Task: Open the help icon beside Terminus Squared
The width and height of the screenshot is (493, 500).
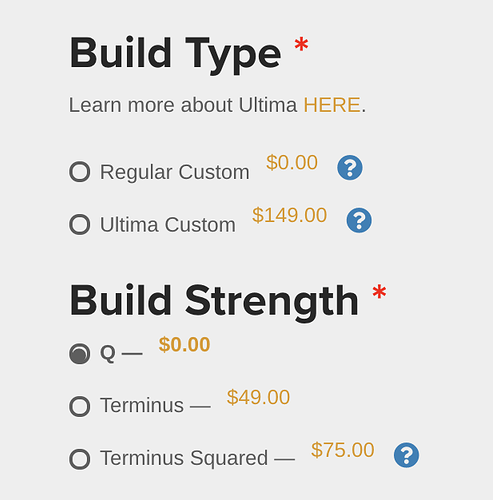Action: tap(406, 455)
